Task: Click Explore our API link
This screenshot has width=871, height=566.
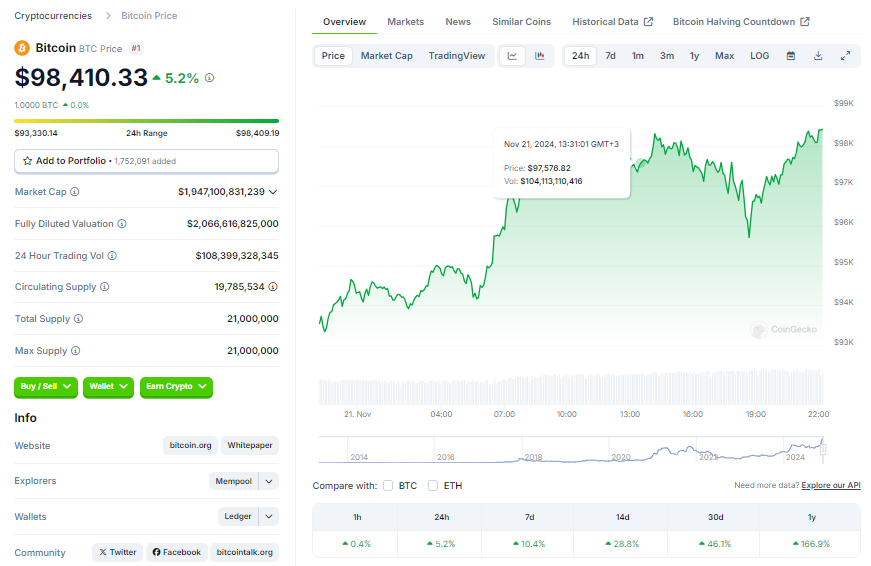Action: (x=830, y=485)
